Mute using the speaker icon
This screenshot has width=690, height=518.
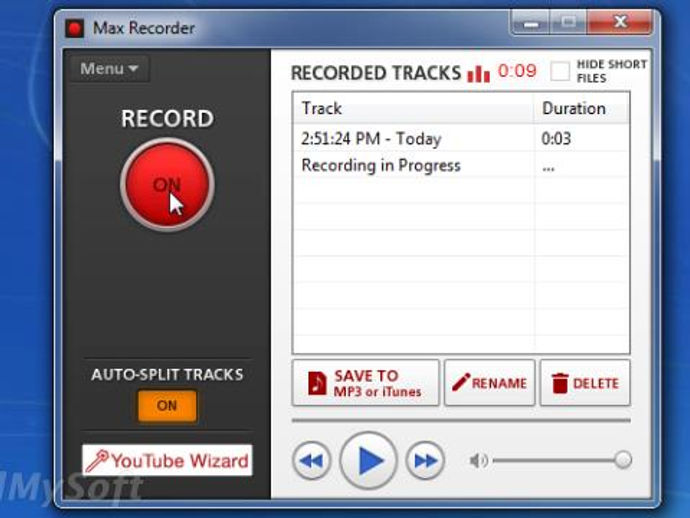coord(478,461)
